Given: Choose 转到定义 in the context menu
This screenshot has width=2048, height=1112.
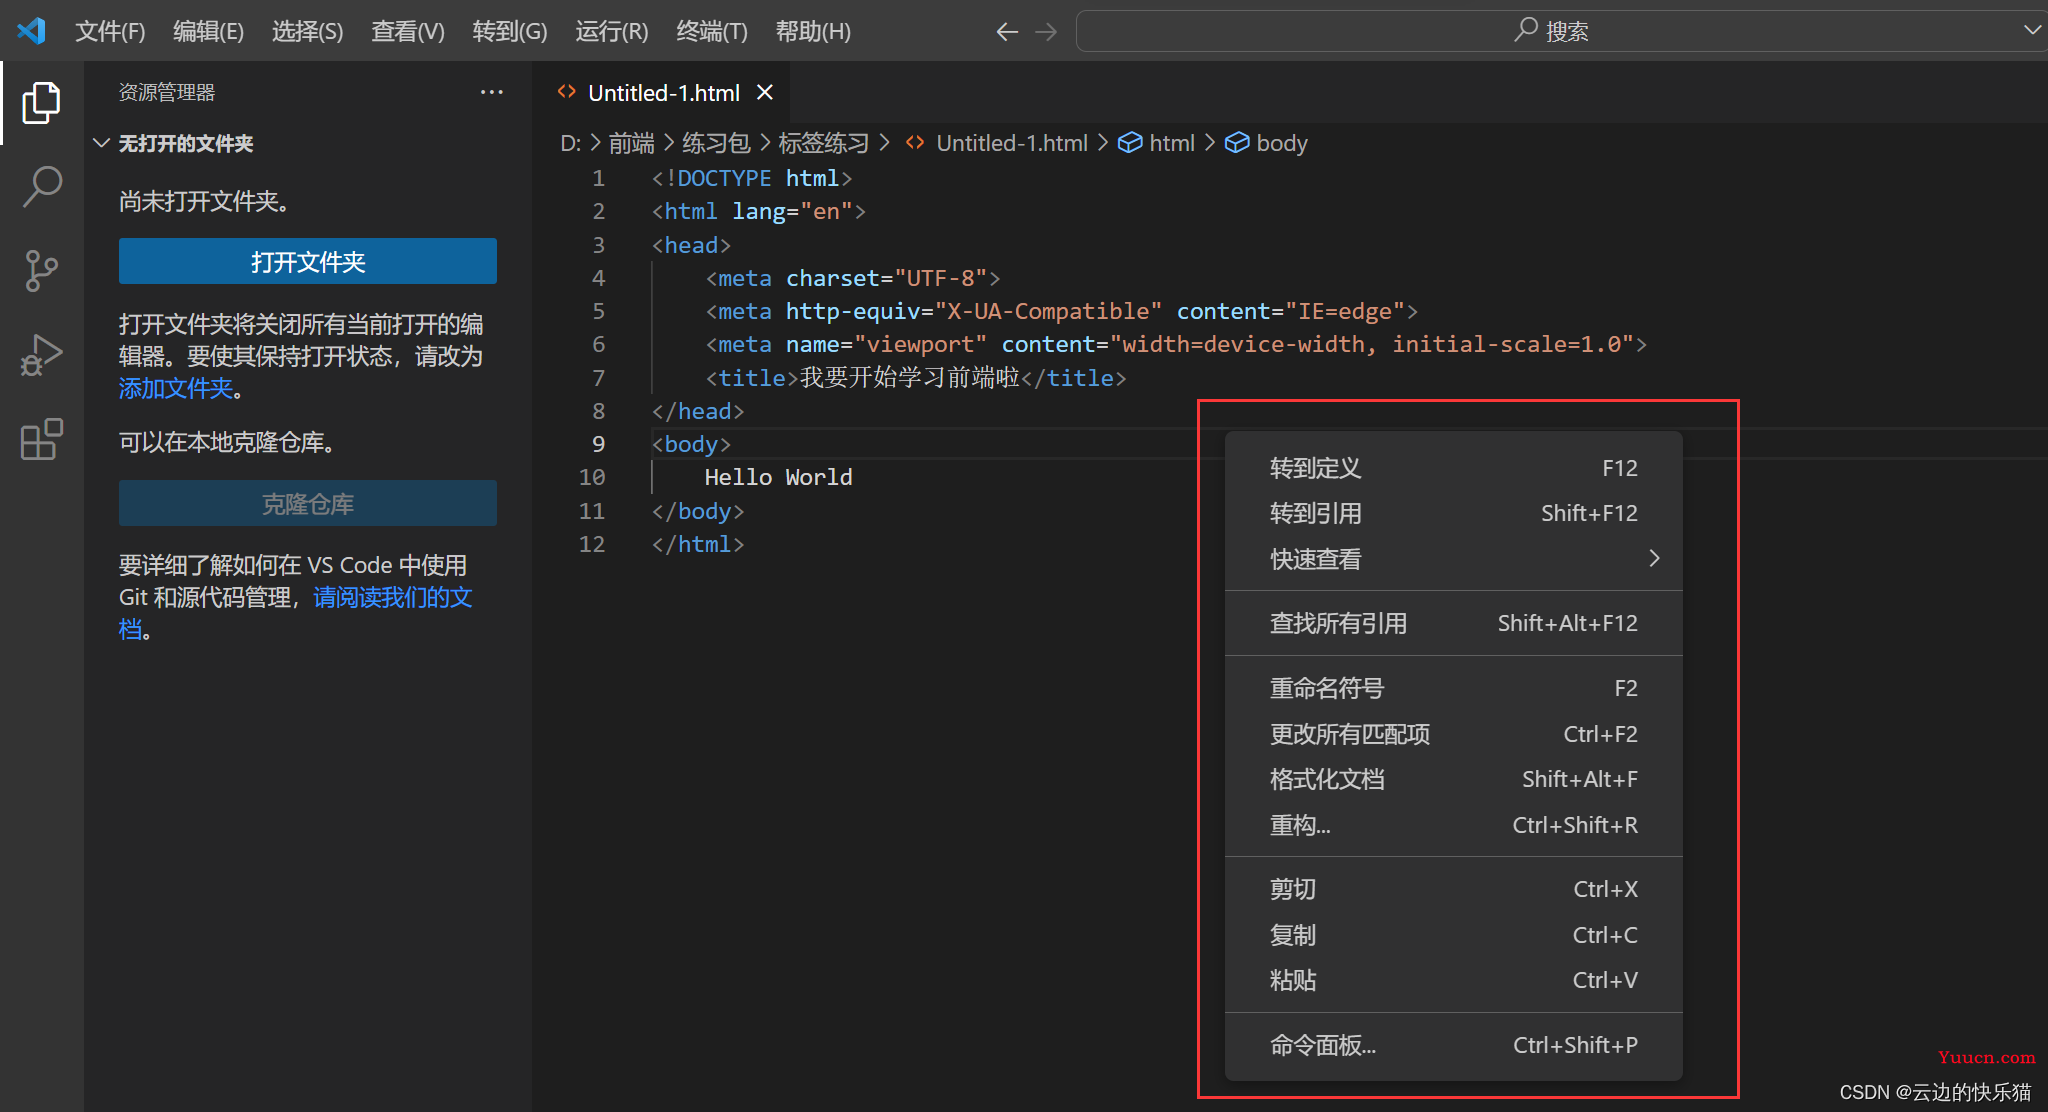Looking at the screenshot, I should (1453, 468).
